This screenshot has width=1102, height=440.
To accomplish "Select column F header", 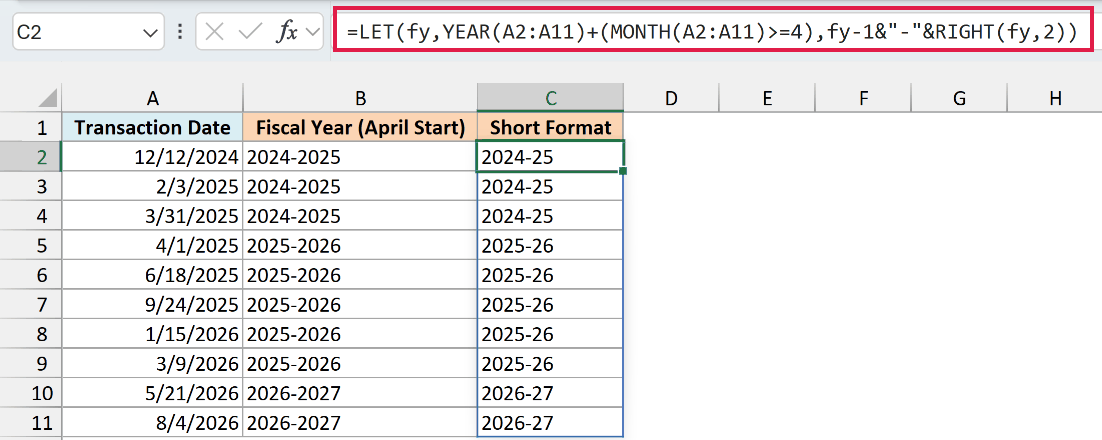I will [863, 98].
